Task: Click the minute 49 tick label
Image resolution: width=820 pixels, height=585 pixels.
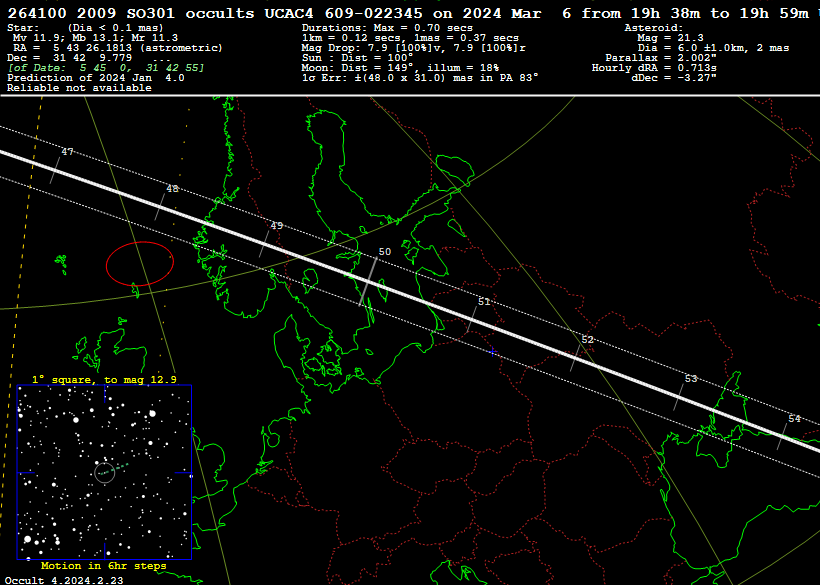Action: pyautogui.click(x=277, y=225)
